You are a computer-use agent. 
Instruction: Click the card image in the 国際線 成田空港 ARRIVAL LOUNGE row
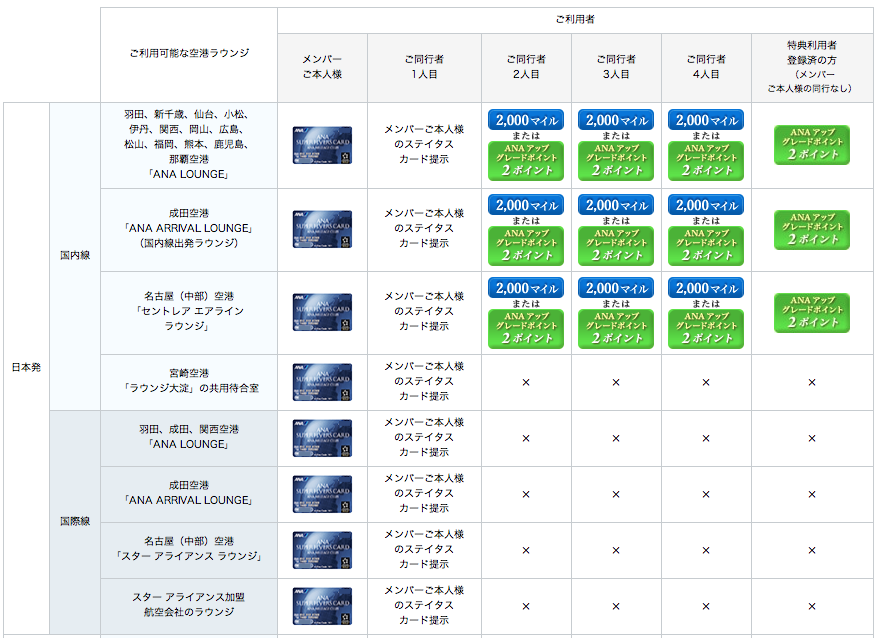pos(322,494)
